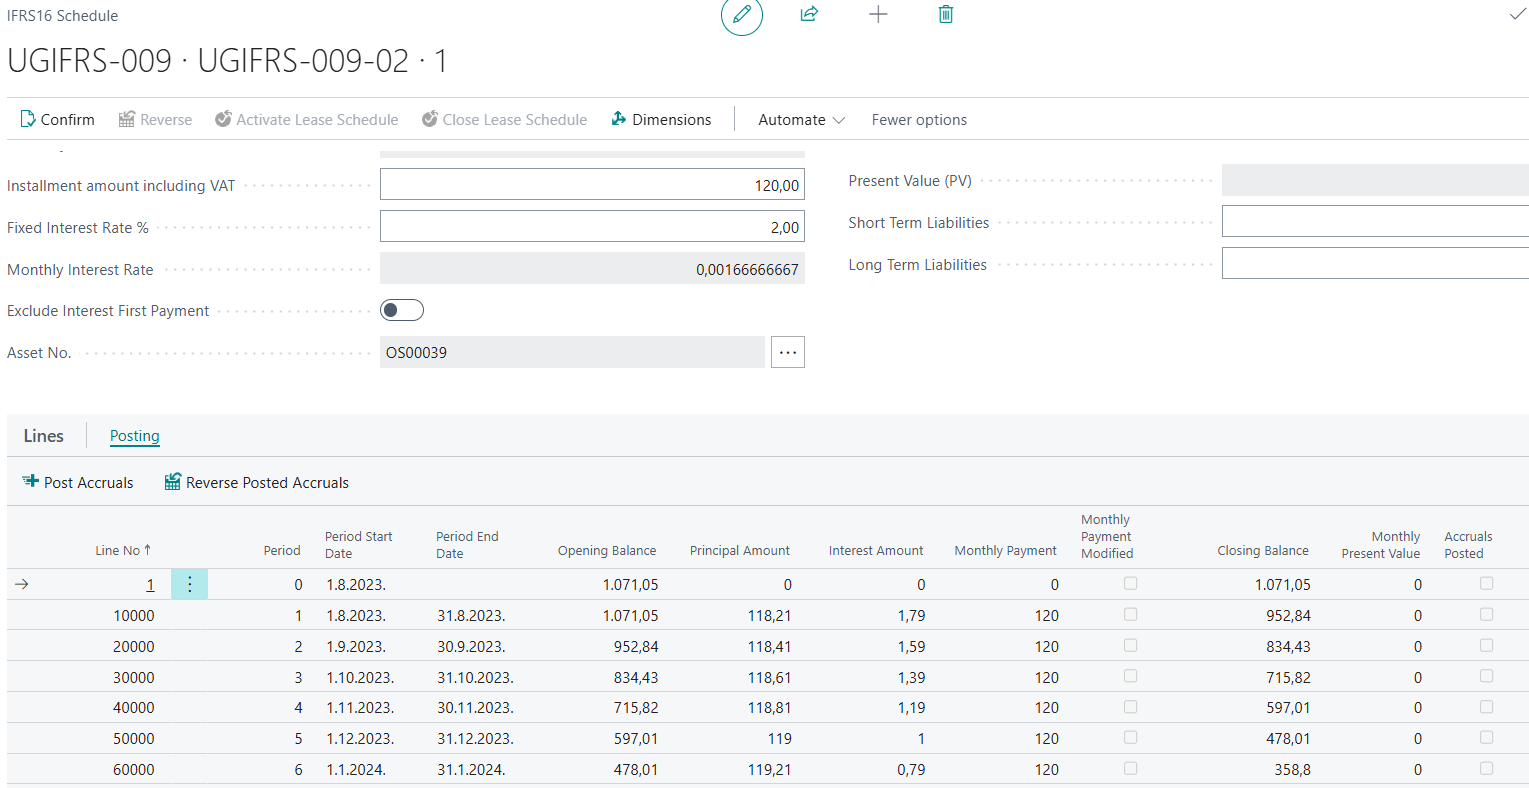Click Closing Balance column header
Viewport: 1529px width, 788px height.
tap(1263, 550)
